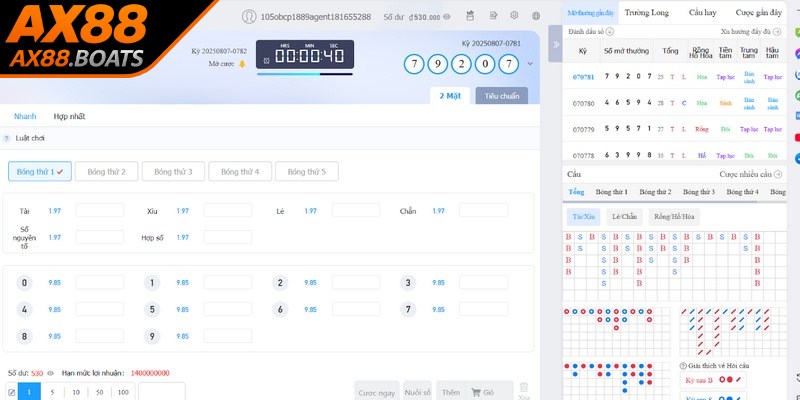This screenshot has width=800, height=400.
Task: Toggle bottom Số dư eye icon
Action: click(x=50, y=373)
